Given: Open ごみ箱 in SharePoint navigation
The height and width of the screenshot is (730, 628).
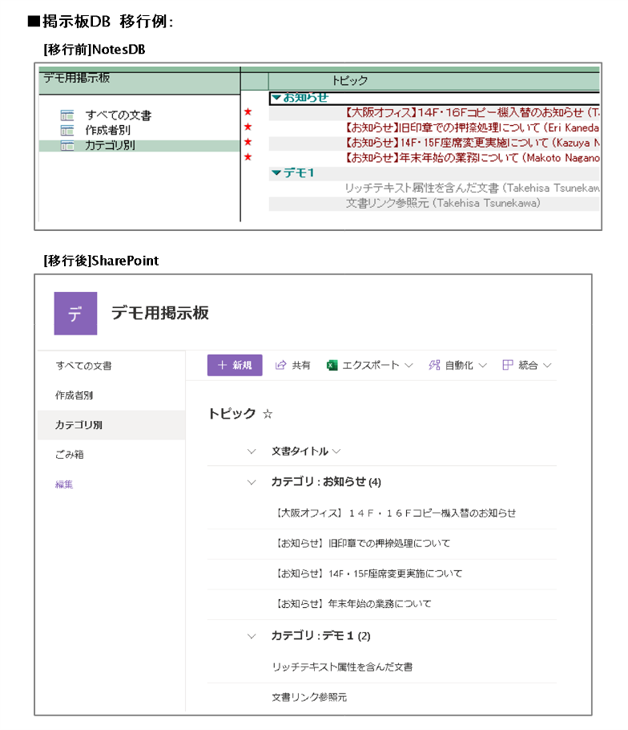Looking at the screenshot, I should tap(69, 455).
